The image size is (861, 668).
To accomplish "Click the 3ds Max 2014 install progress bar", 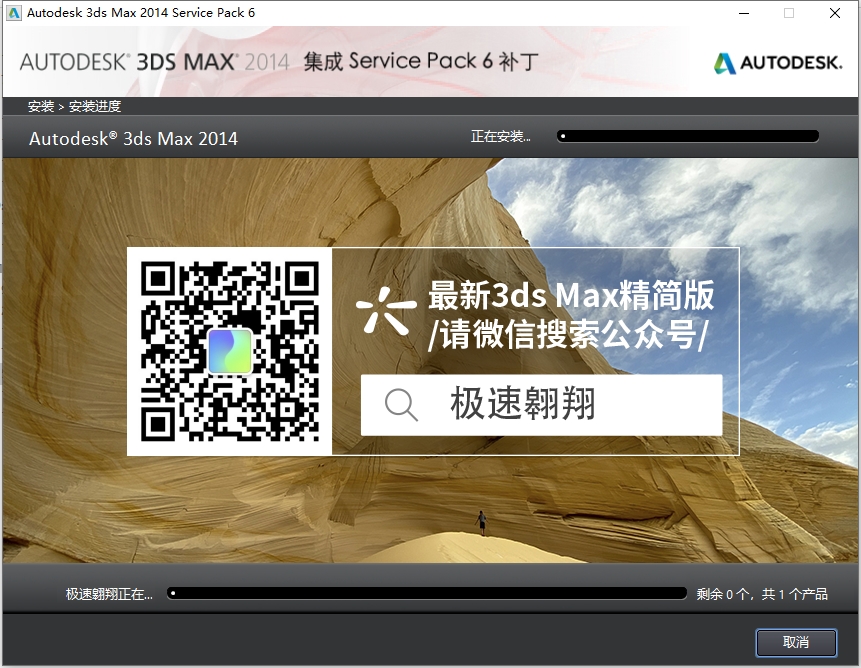I will [x=688, y=136].
